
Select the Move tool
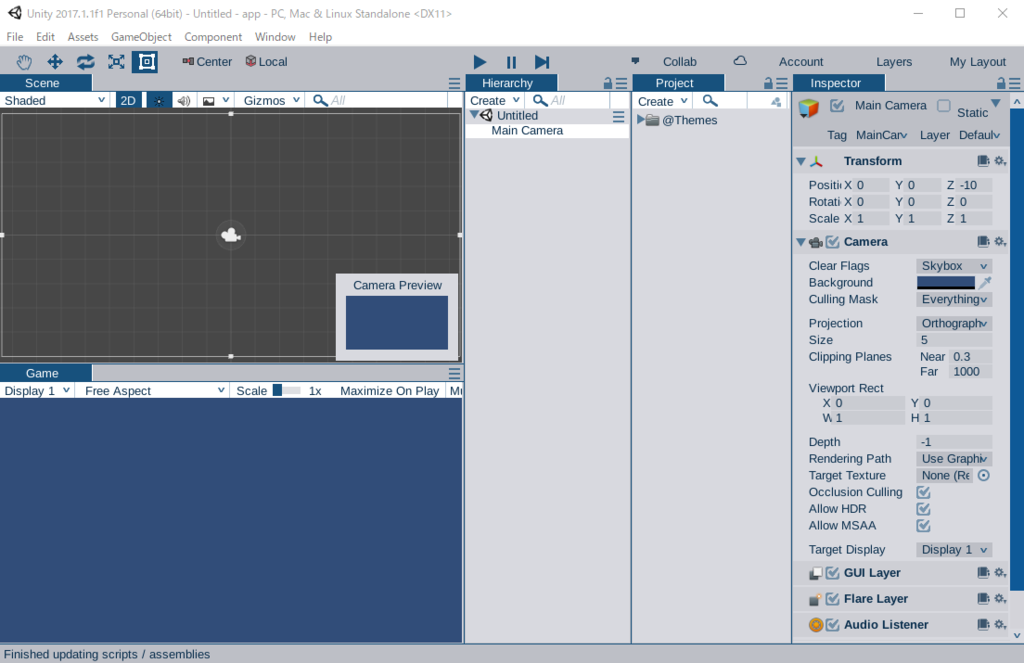54,61
